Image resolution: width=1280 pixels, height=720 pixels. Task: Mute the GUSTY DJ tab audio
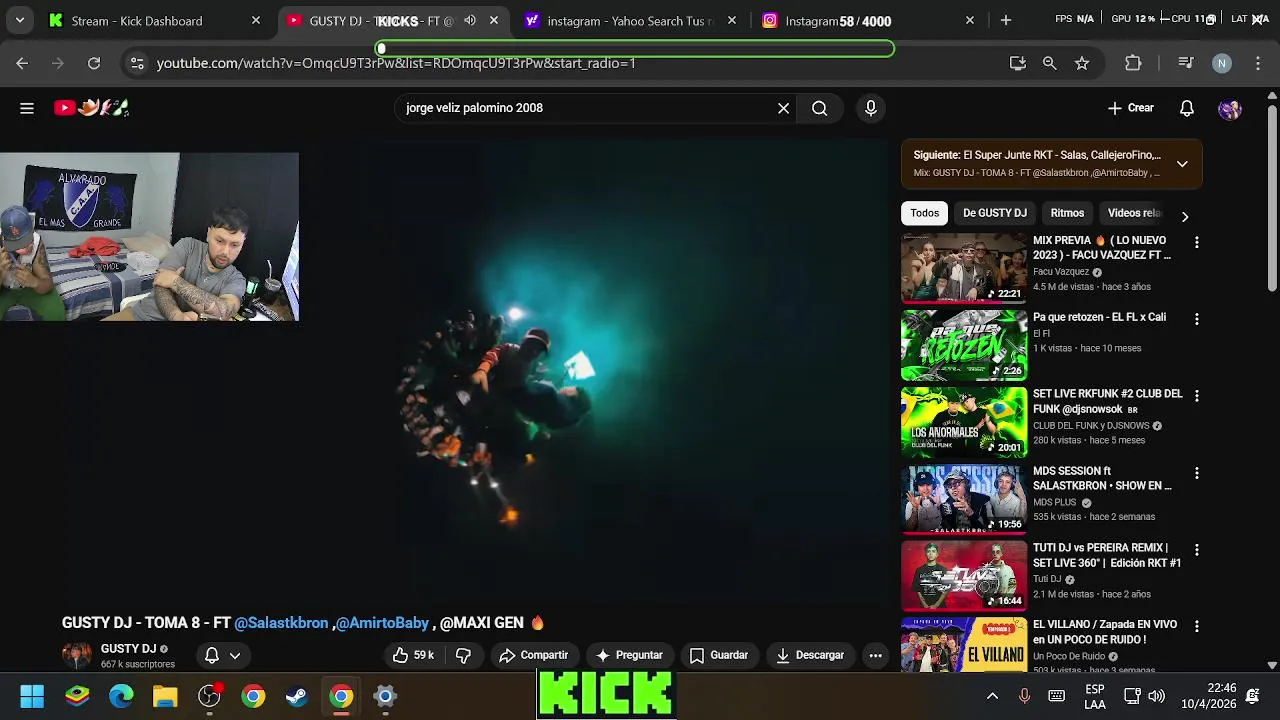click(x=470, y=20)
